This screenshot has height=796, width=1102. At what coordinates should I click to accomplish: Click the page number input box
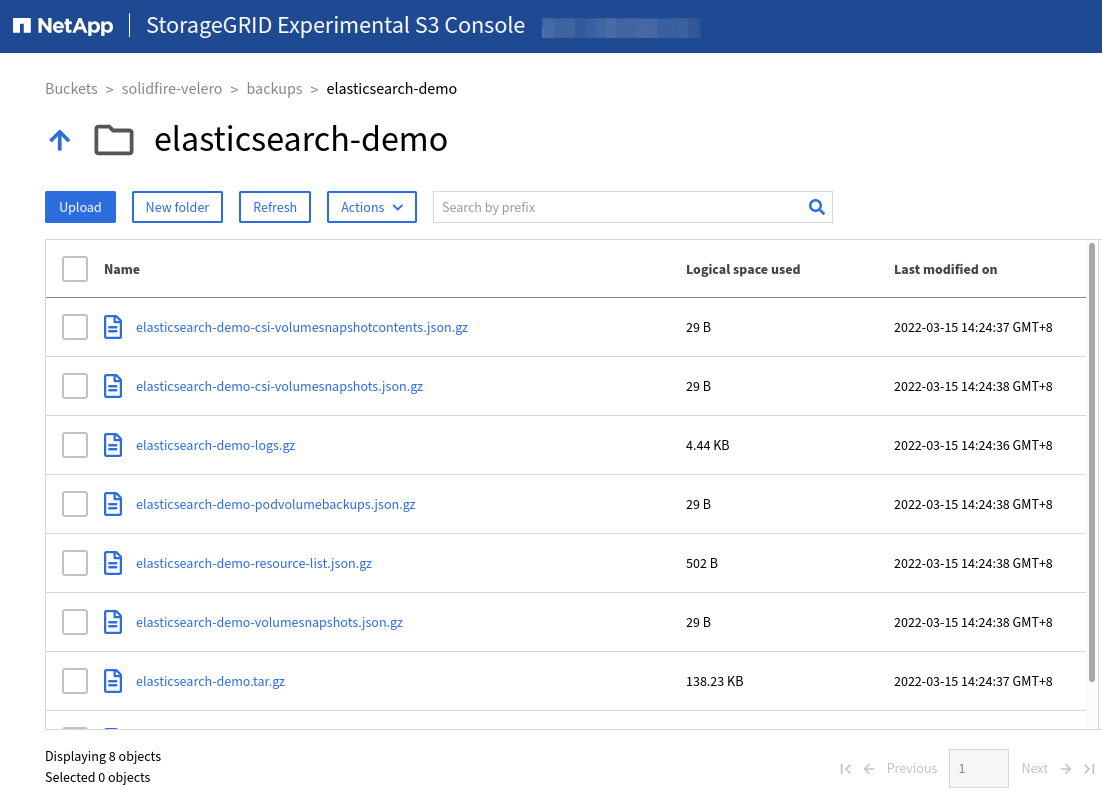click(978, 769)
